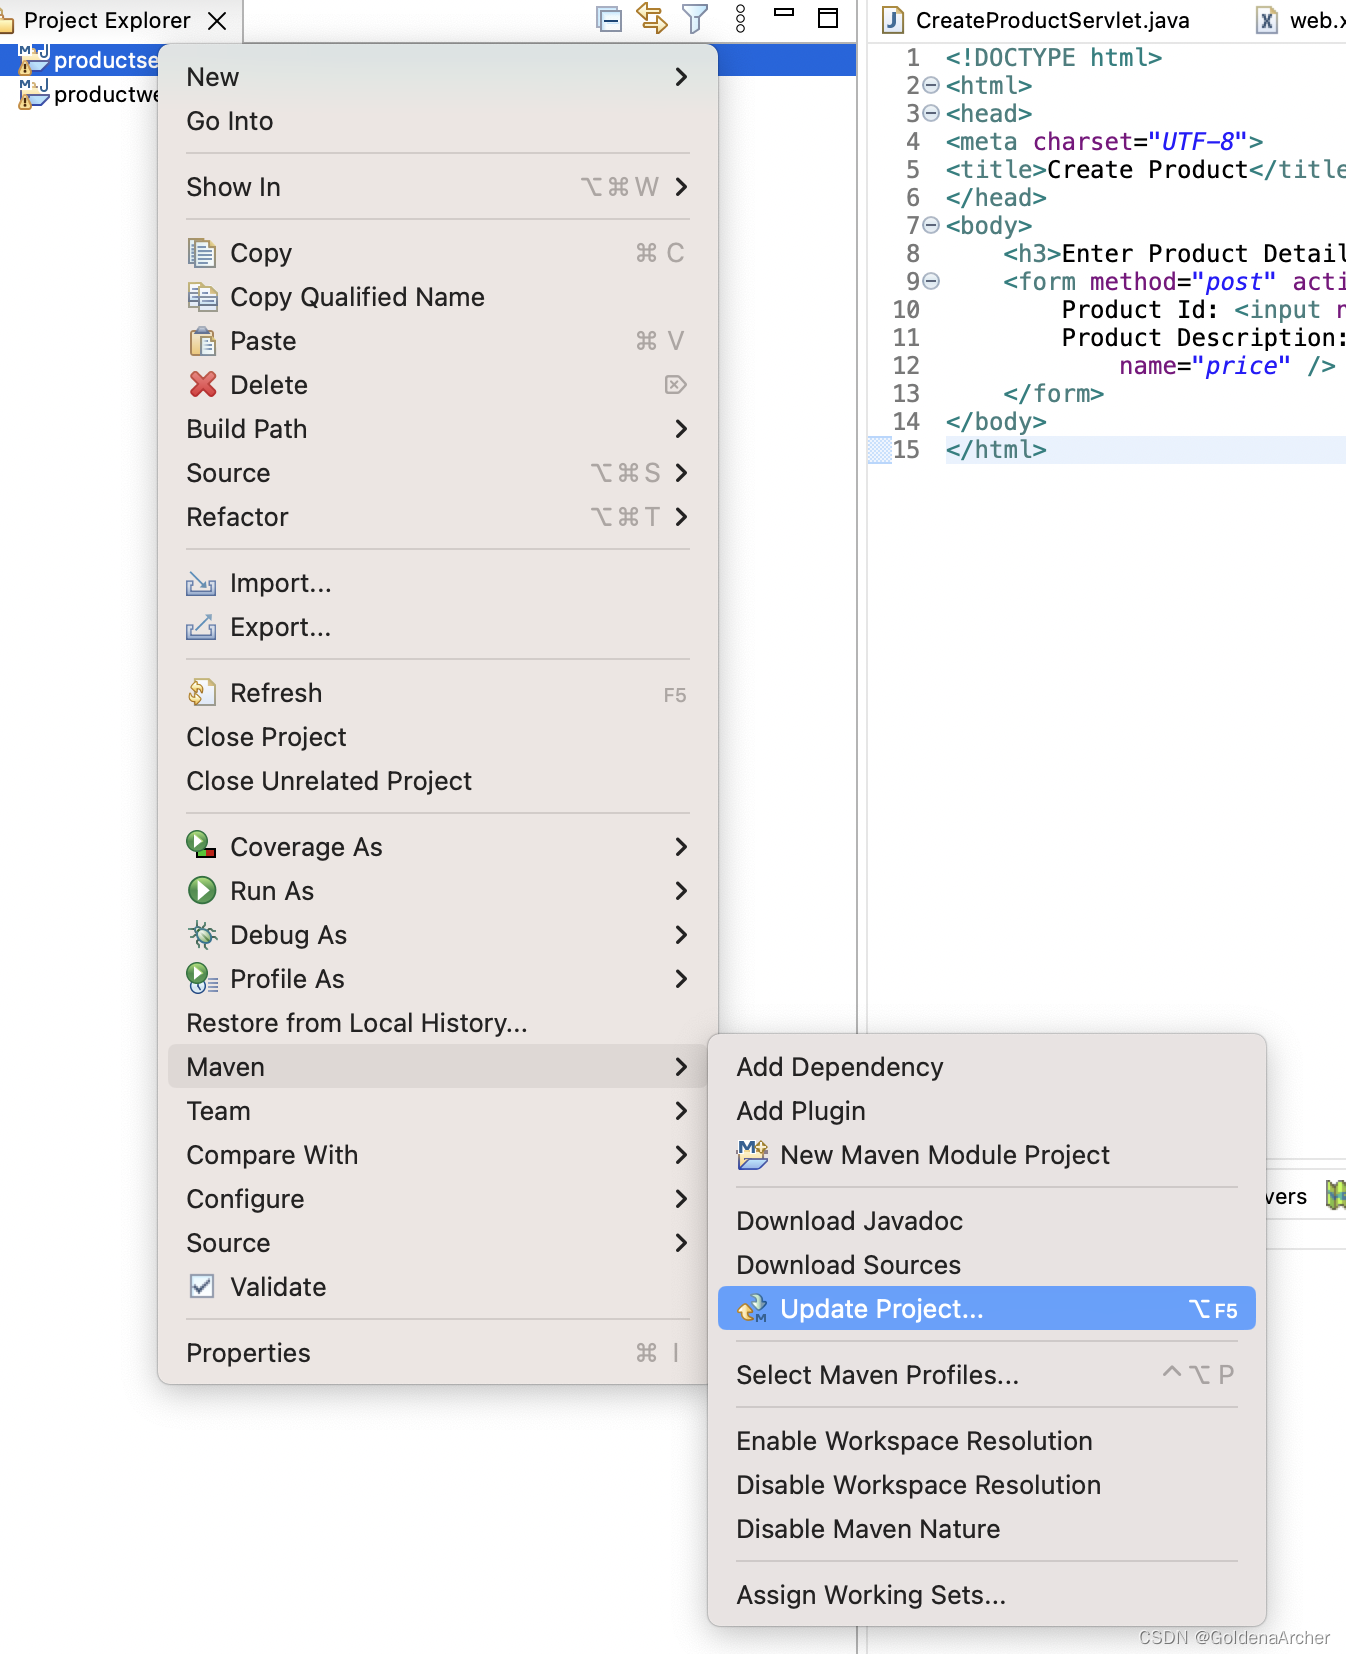The width and height of the screenshot is (1346, 1654).
Task: Select Restore from Local History
Action: click(x=438, y=1023)
